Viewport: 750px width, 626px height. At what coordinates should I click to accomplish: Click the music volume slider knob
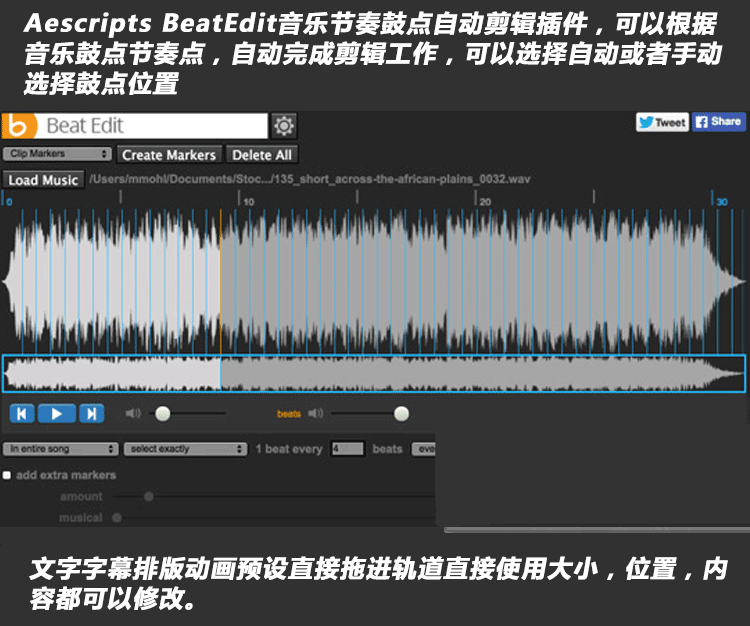[163, 414]
